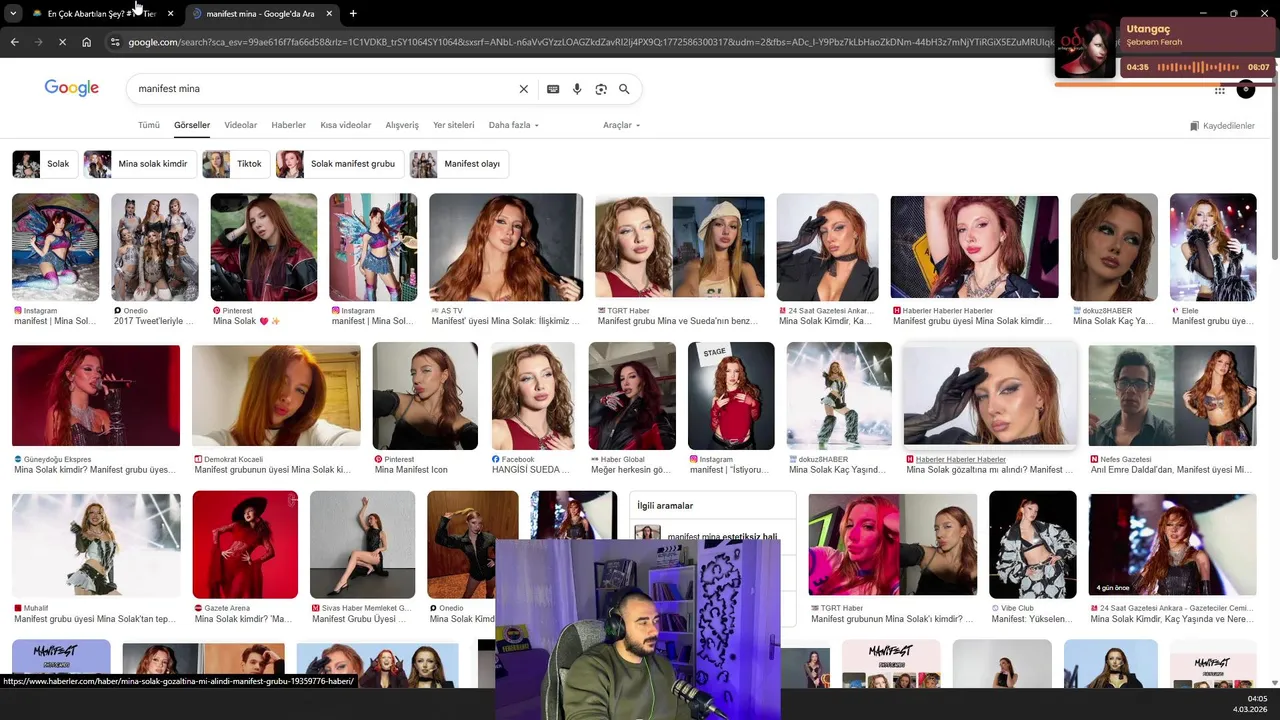Open Haberler 'Mina Solak kimdir' top-row thumbnail

point(974,247)
